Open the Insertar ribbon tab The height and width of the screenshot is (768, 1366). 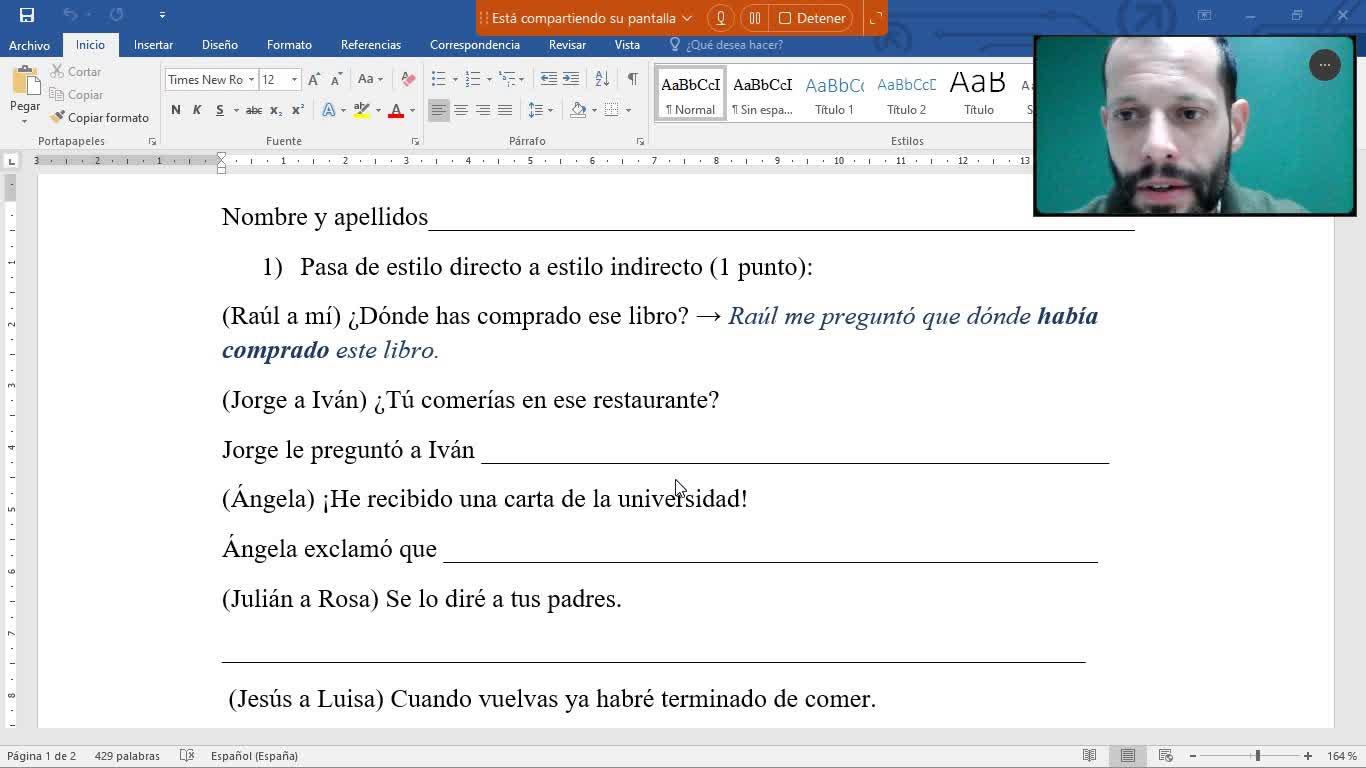(153, 45)
